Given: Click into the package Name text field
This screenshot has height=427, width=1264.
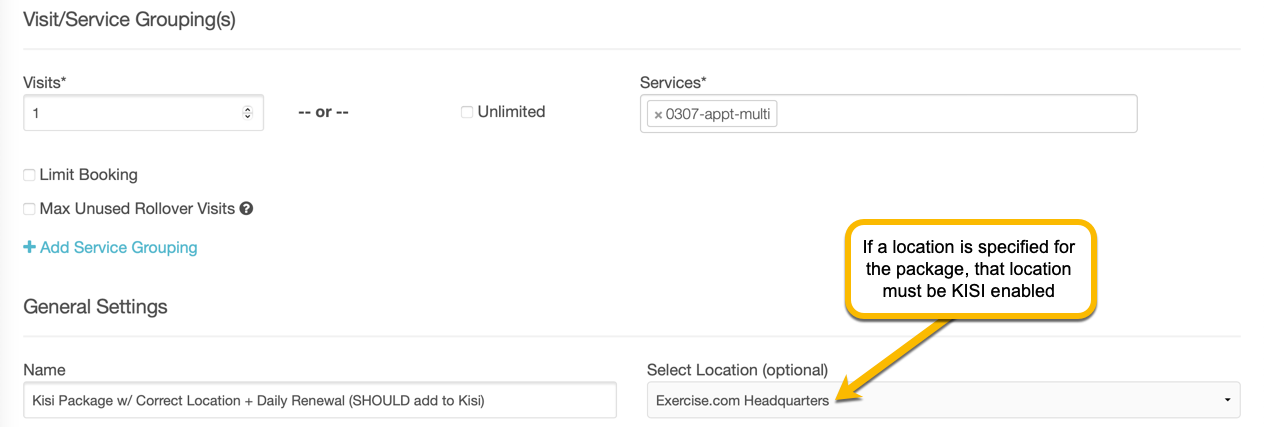Looking at the screenshot, I should (320, 400).
